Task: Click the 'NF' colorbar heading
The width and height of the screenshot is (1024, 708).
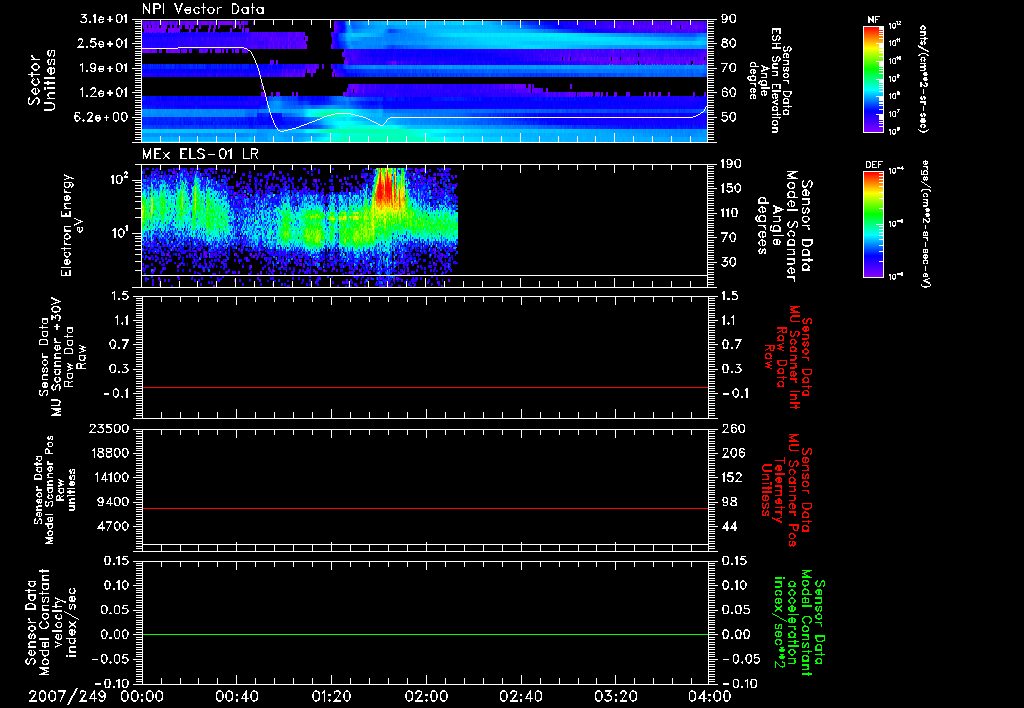Action: point(873,20)
